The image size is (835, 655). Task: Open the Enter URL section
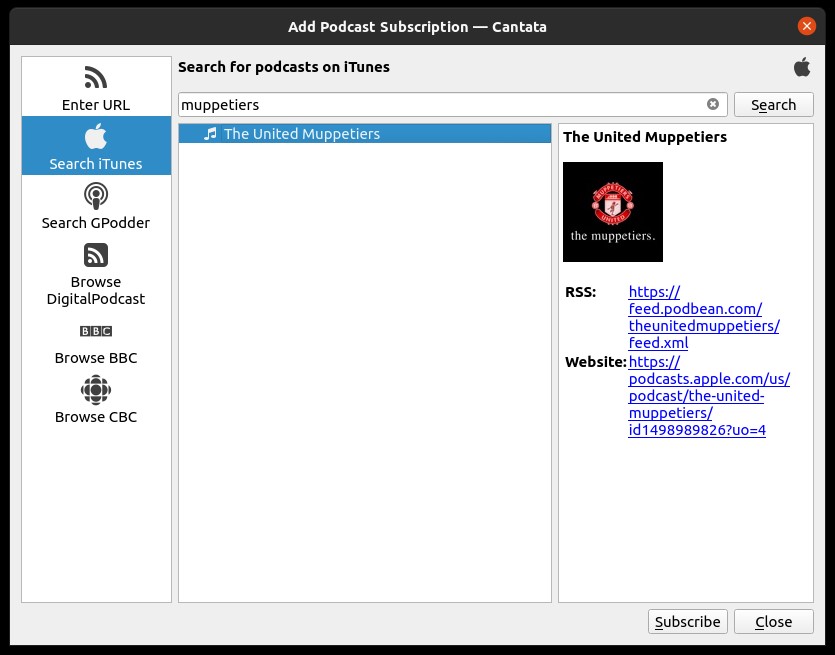point(96,87)
